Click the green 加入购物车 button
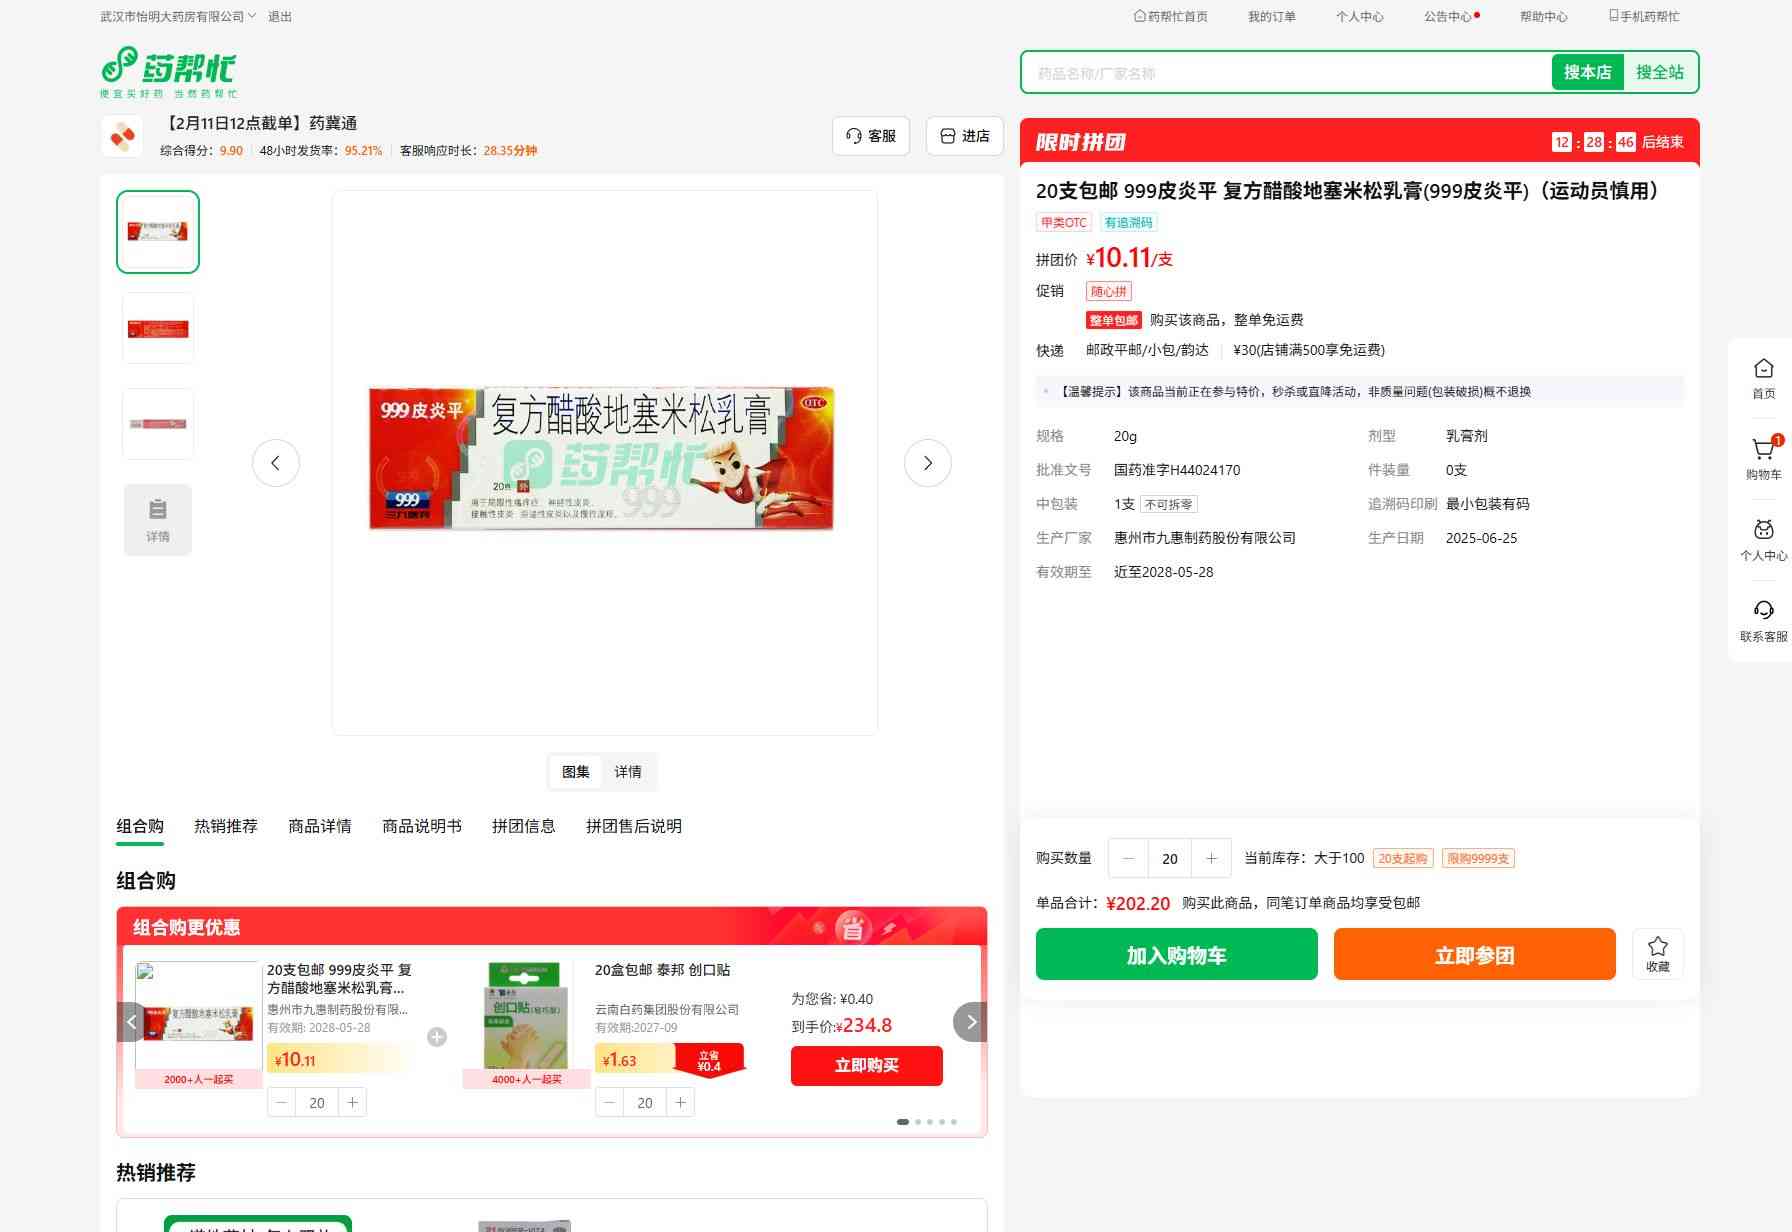 pos(1176,954)
